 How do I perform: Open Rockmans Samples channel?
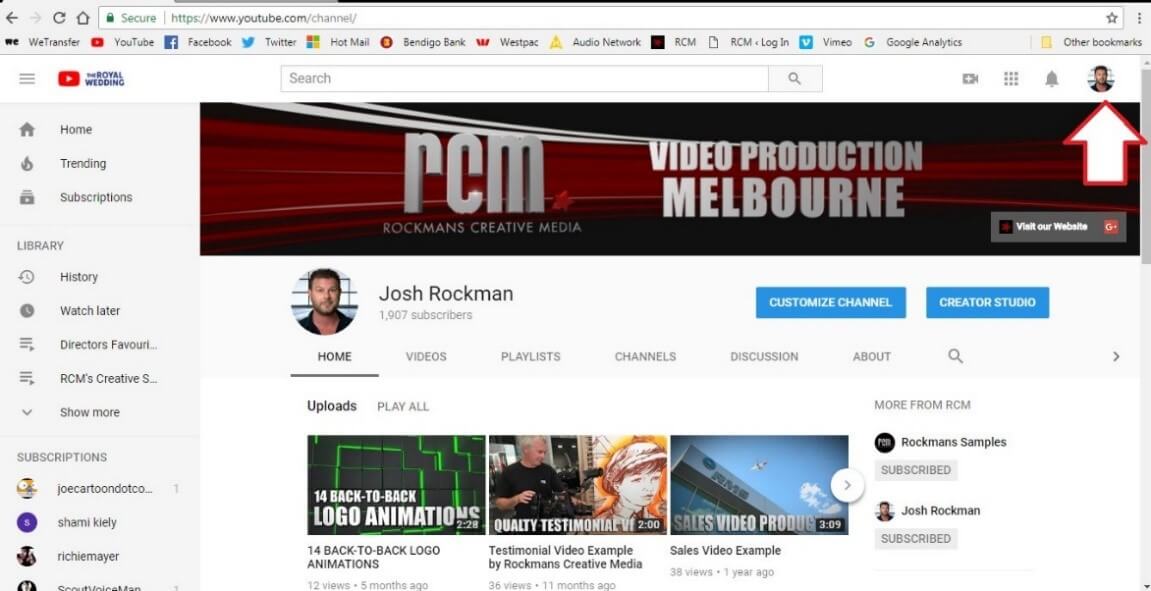(x=954, y=443)
